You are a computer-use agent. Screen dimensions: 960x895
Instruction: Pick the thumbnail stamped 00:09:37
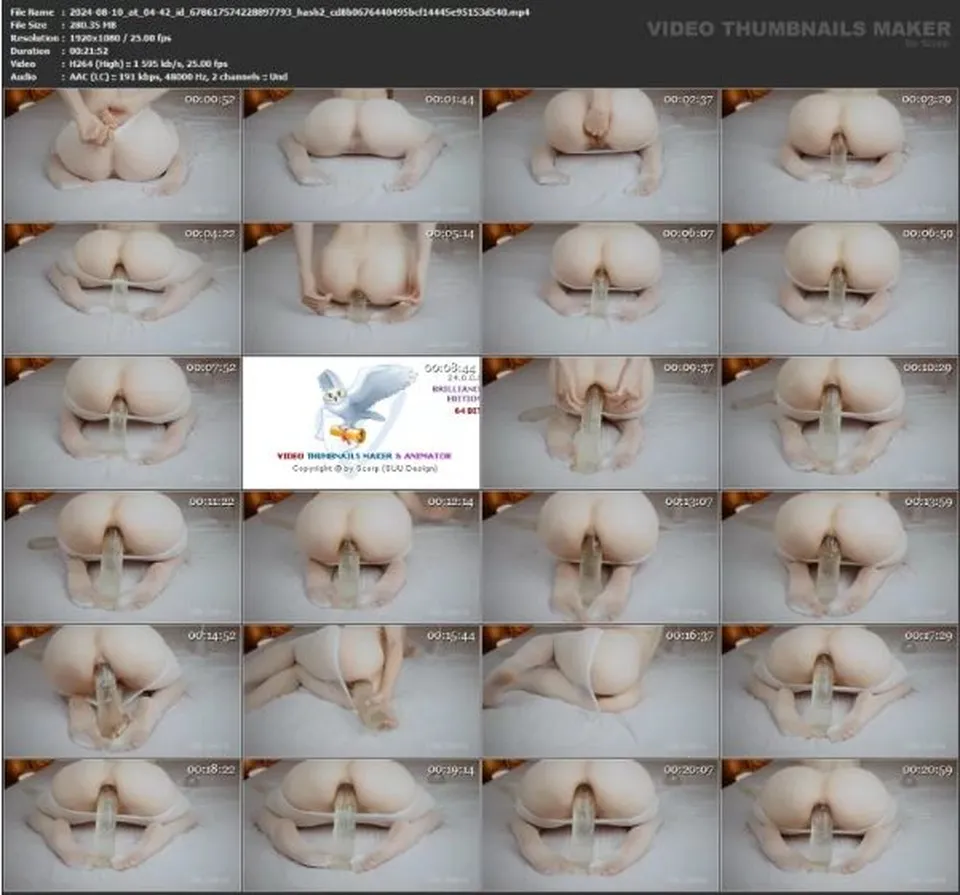point(601,423)
